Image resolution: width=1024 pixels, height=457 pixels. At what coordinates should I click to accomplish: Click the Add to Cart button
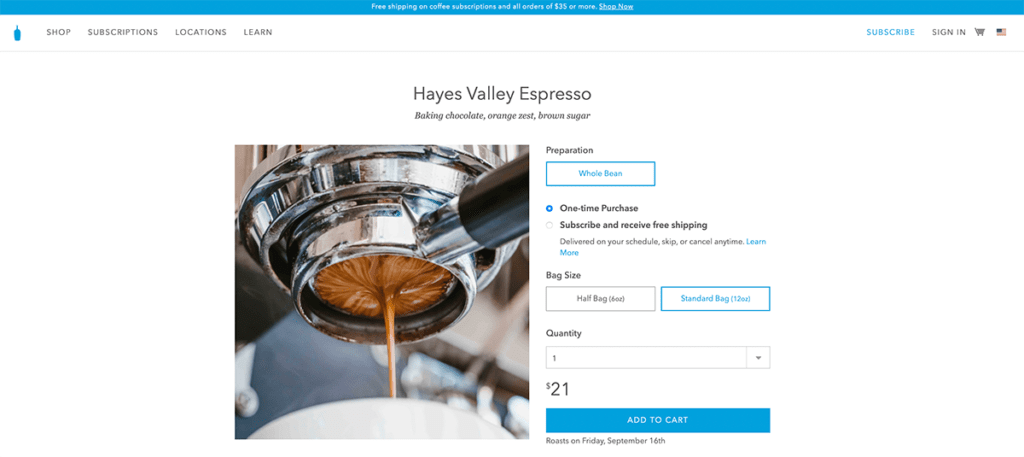coord(658,420)
